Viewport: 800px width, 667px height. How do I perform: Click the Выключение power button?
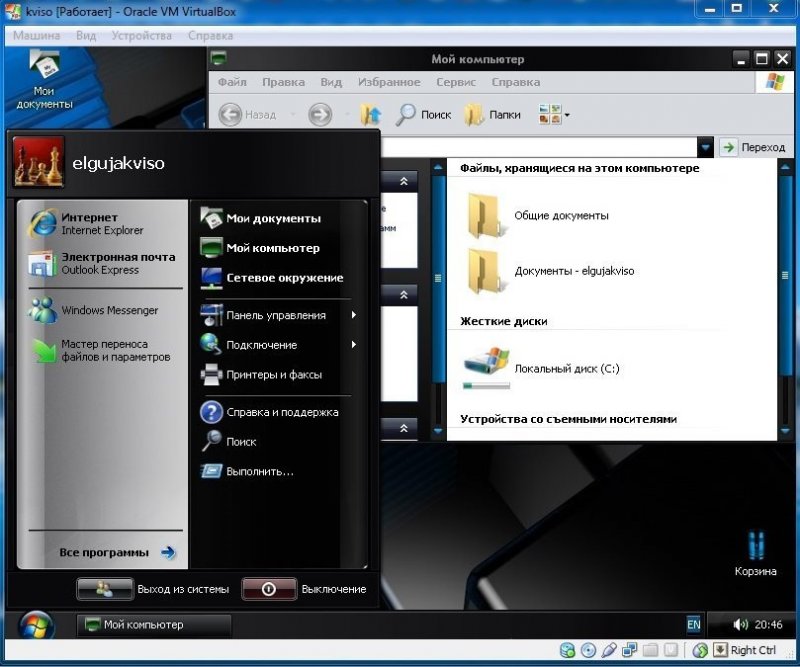(269, 589)
